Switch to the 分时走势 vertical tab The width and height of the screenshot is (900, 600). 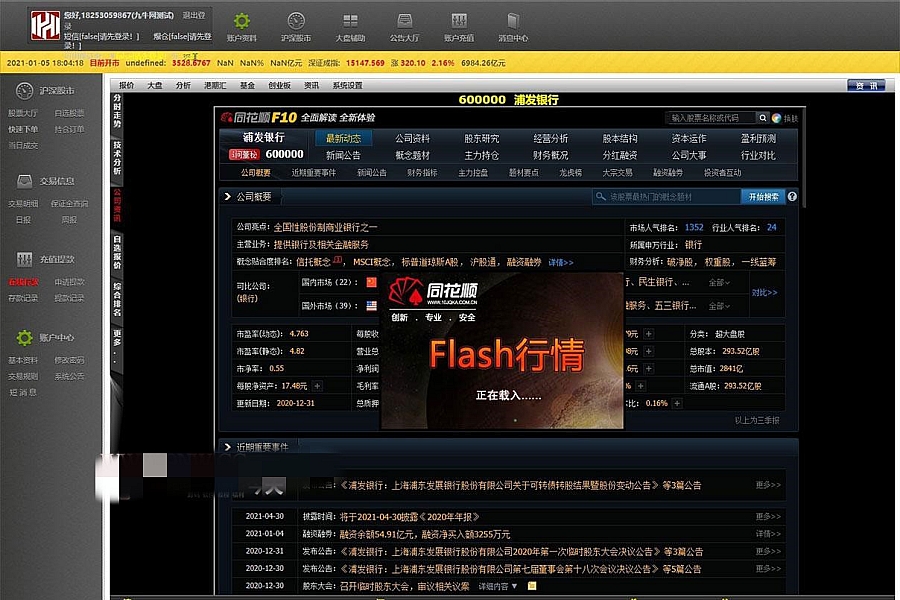point(117,111)
